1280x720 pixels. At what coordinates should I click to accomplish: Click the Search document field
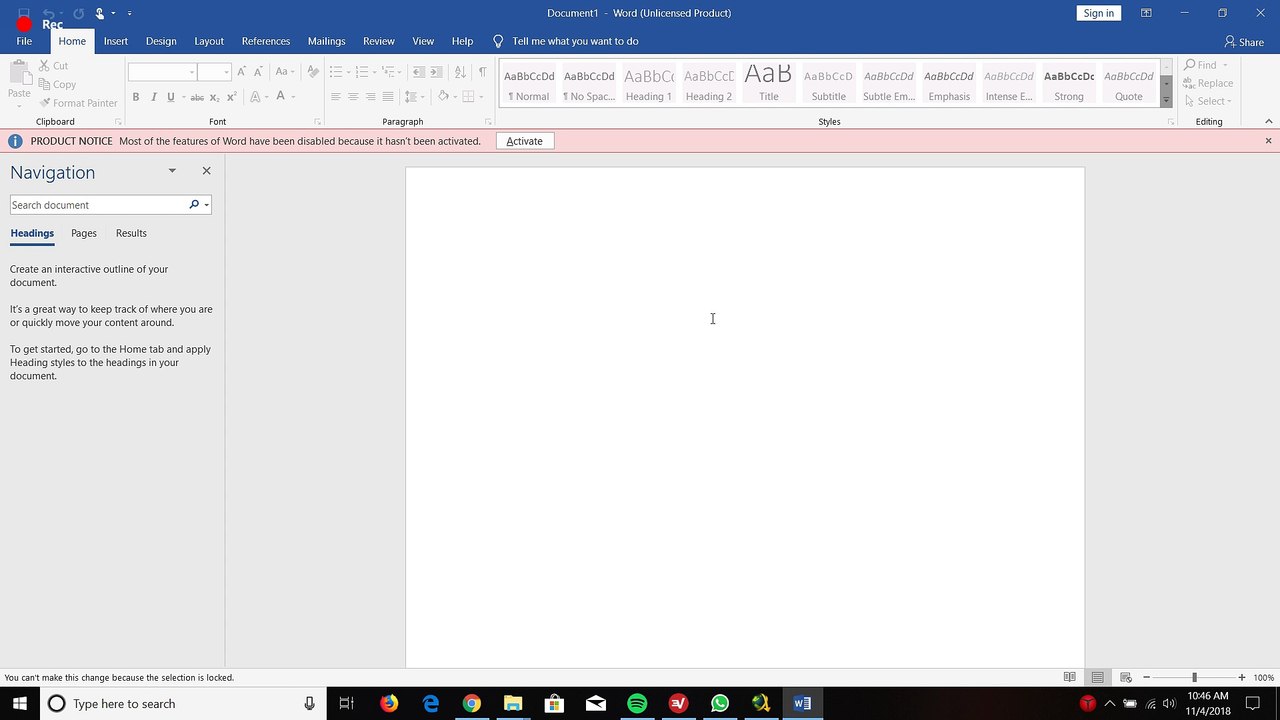98,205
